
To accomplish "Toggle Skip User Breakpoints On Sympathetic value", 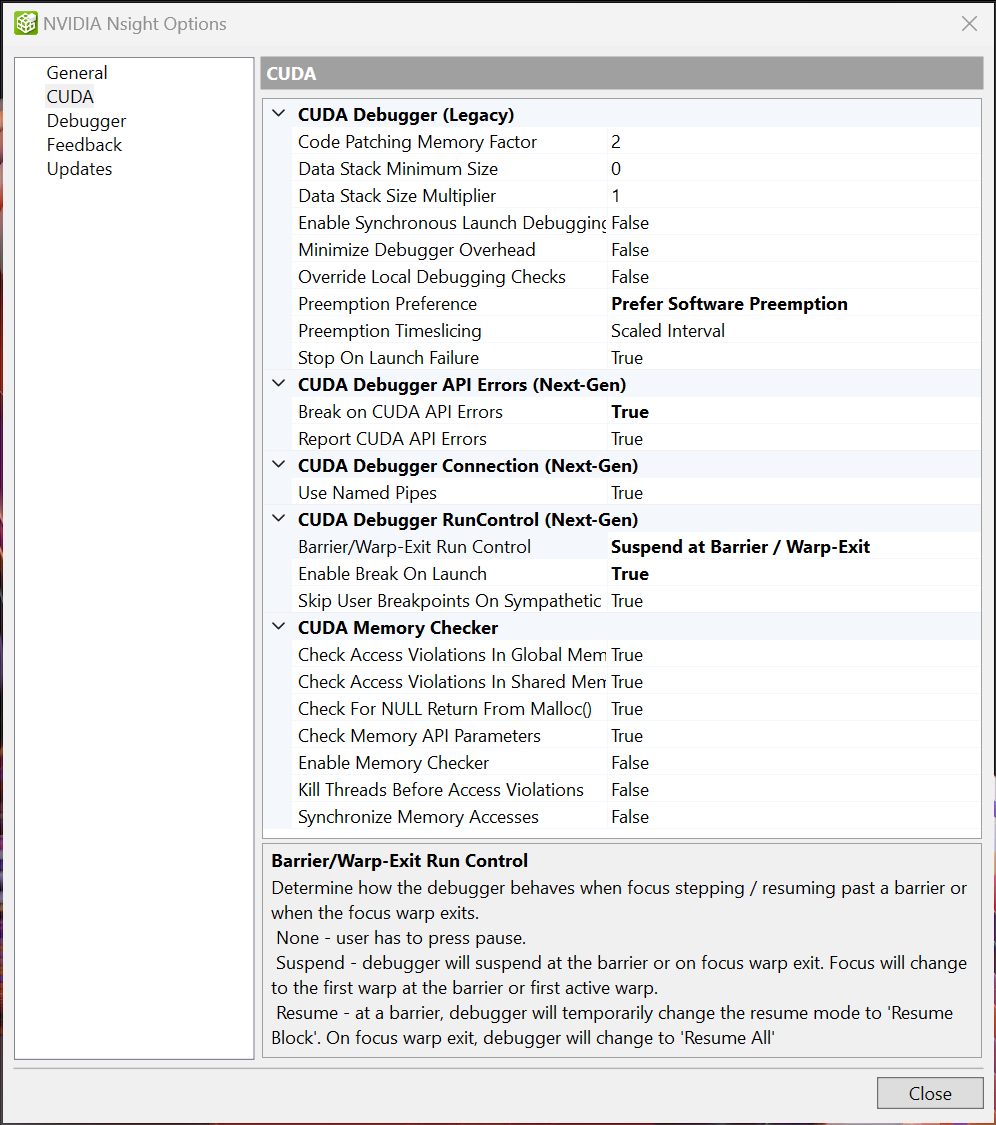I will 793,601.
